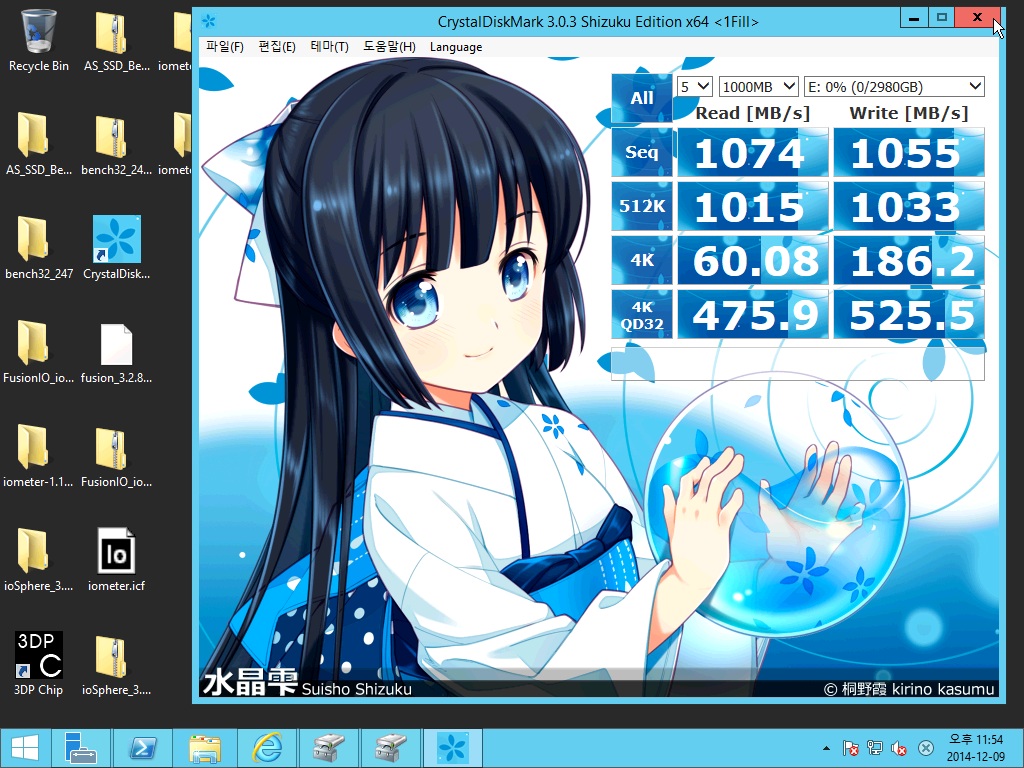Click the 512K read result 1015
Screen dimensions: 1024x768
tap(752, 206)
